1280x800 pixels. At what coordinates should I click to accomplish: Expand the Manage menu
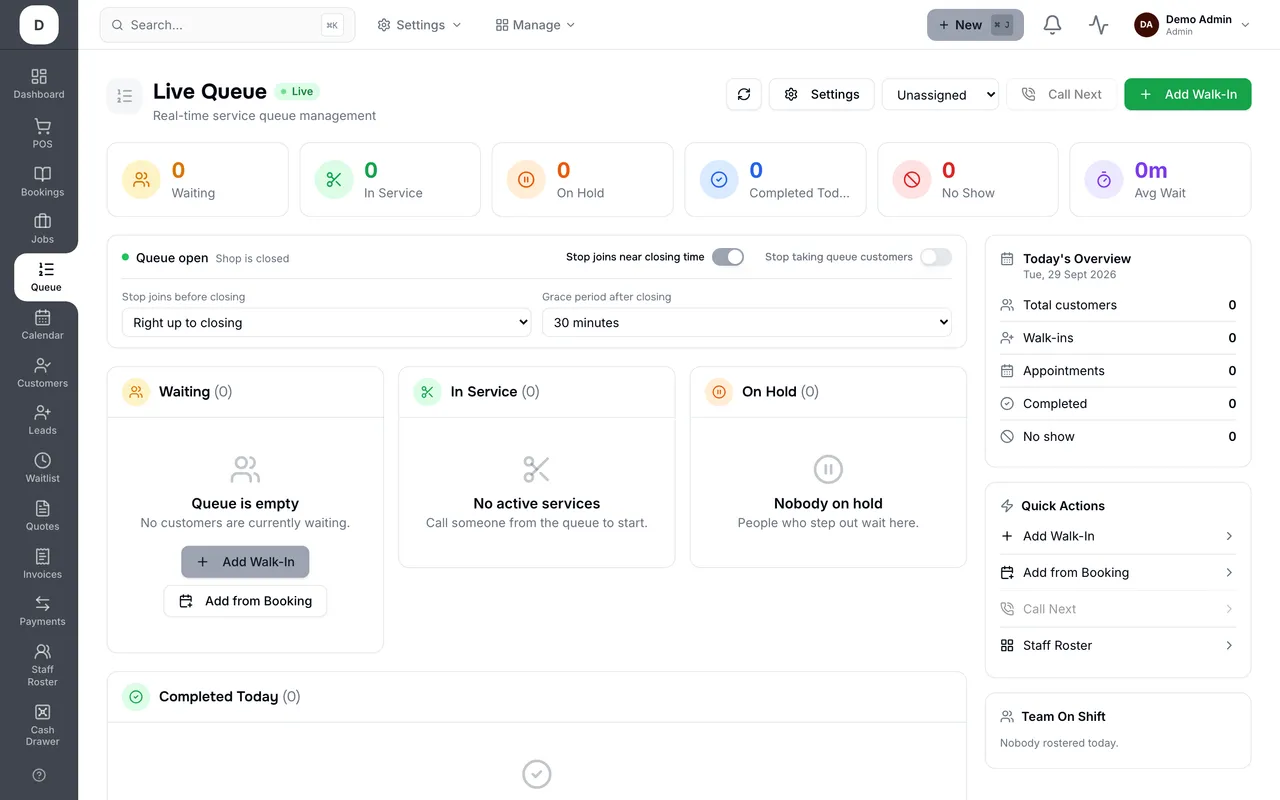tap(535, 25)
